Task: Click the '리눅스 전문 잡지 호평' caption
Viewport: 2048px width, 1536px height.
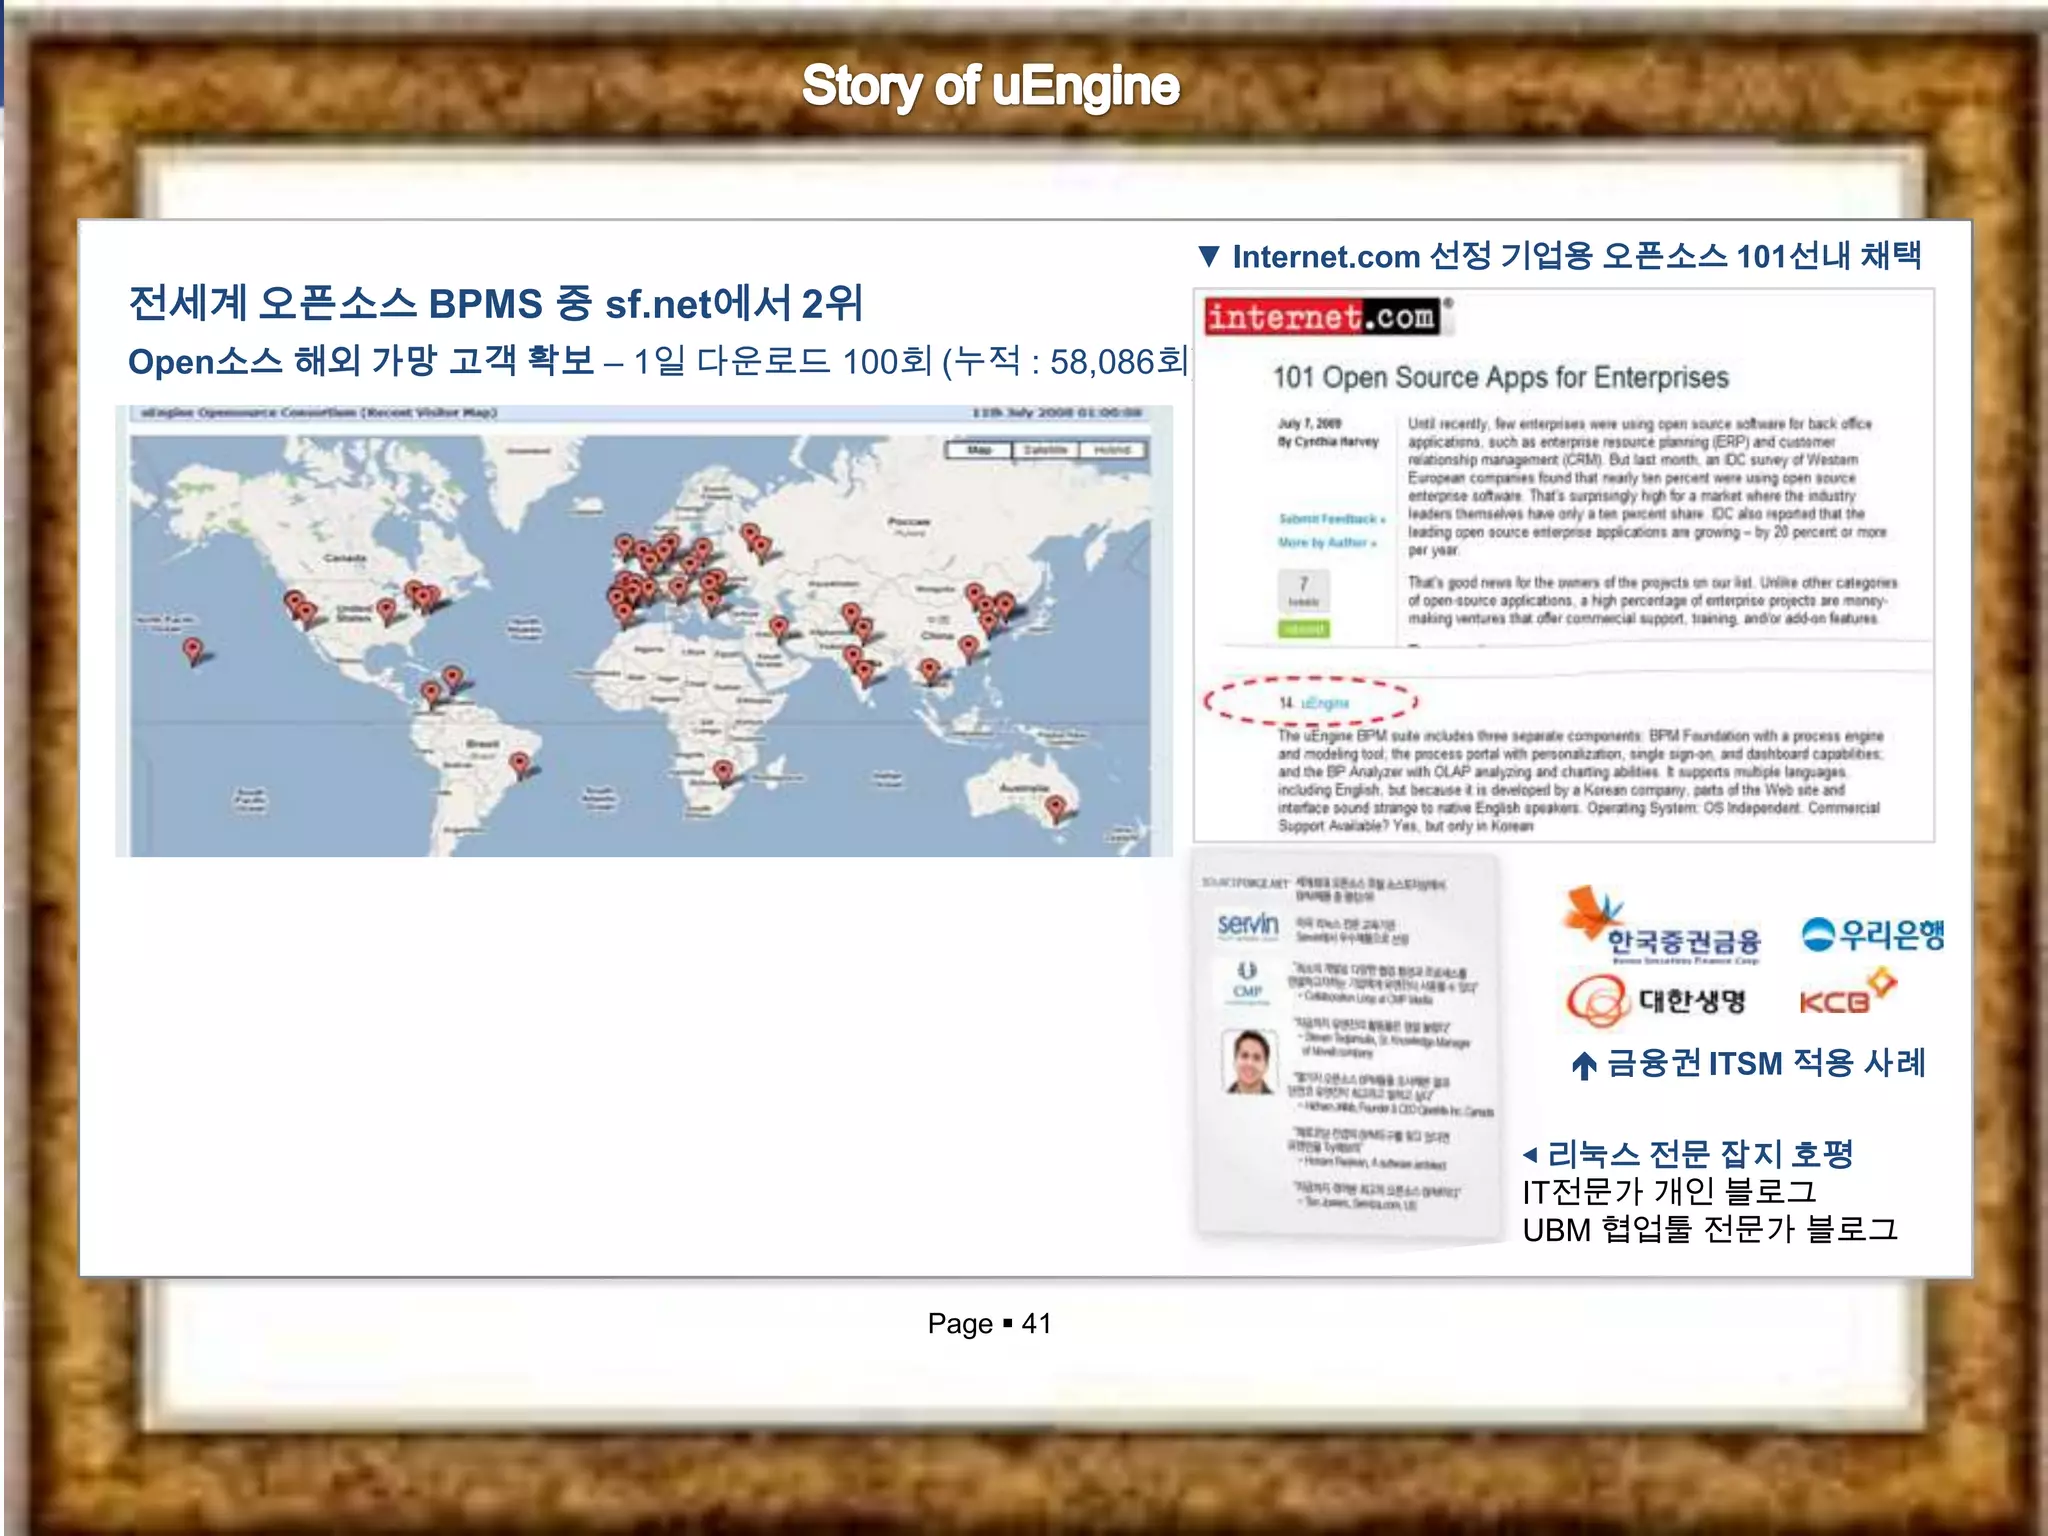Action: (1700, 1155)
